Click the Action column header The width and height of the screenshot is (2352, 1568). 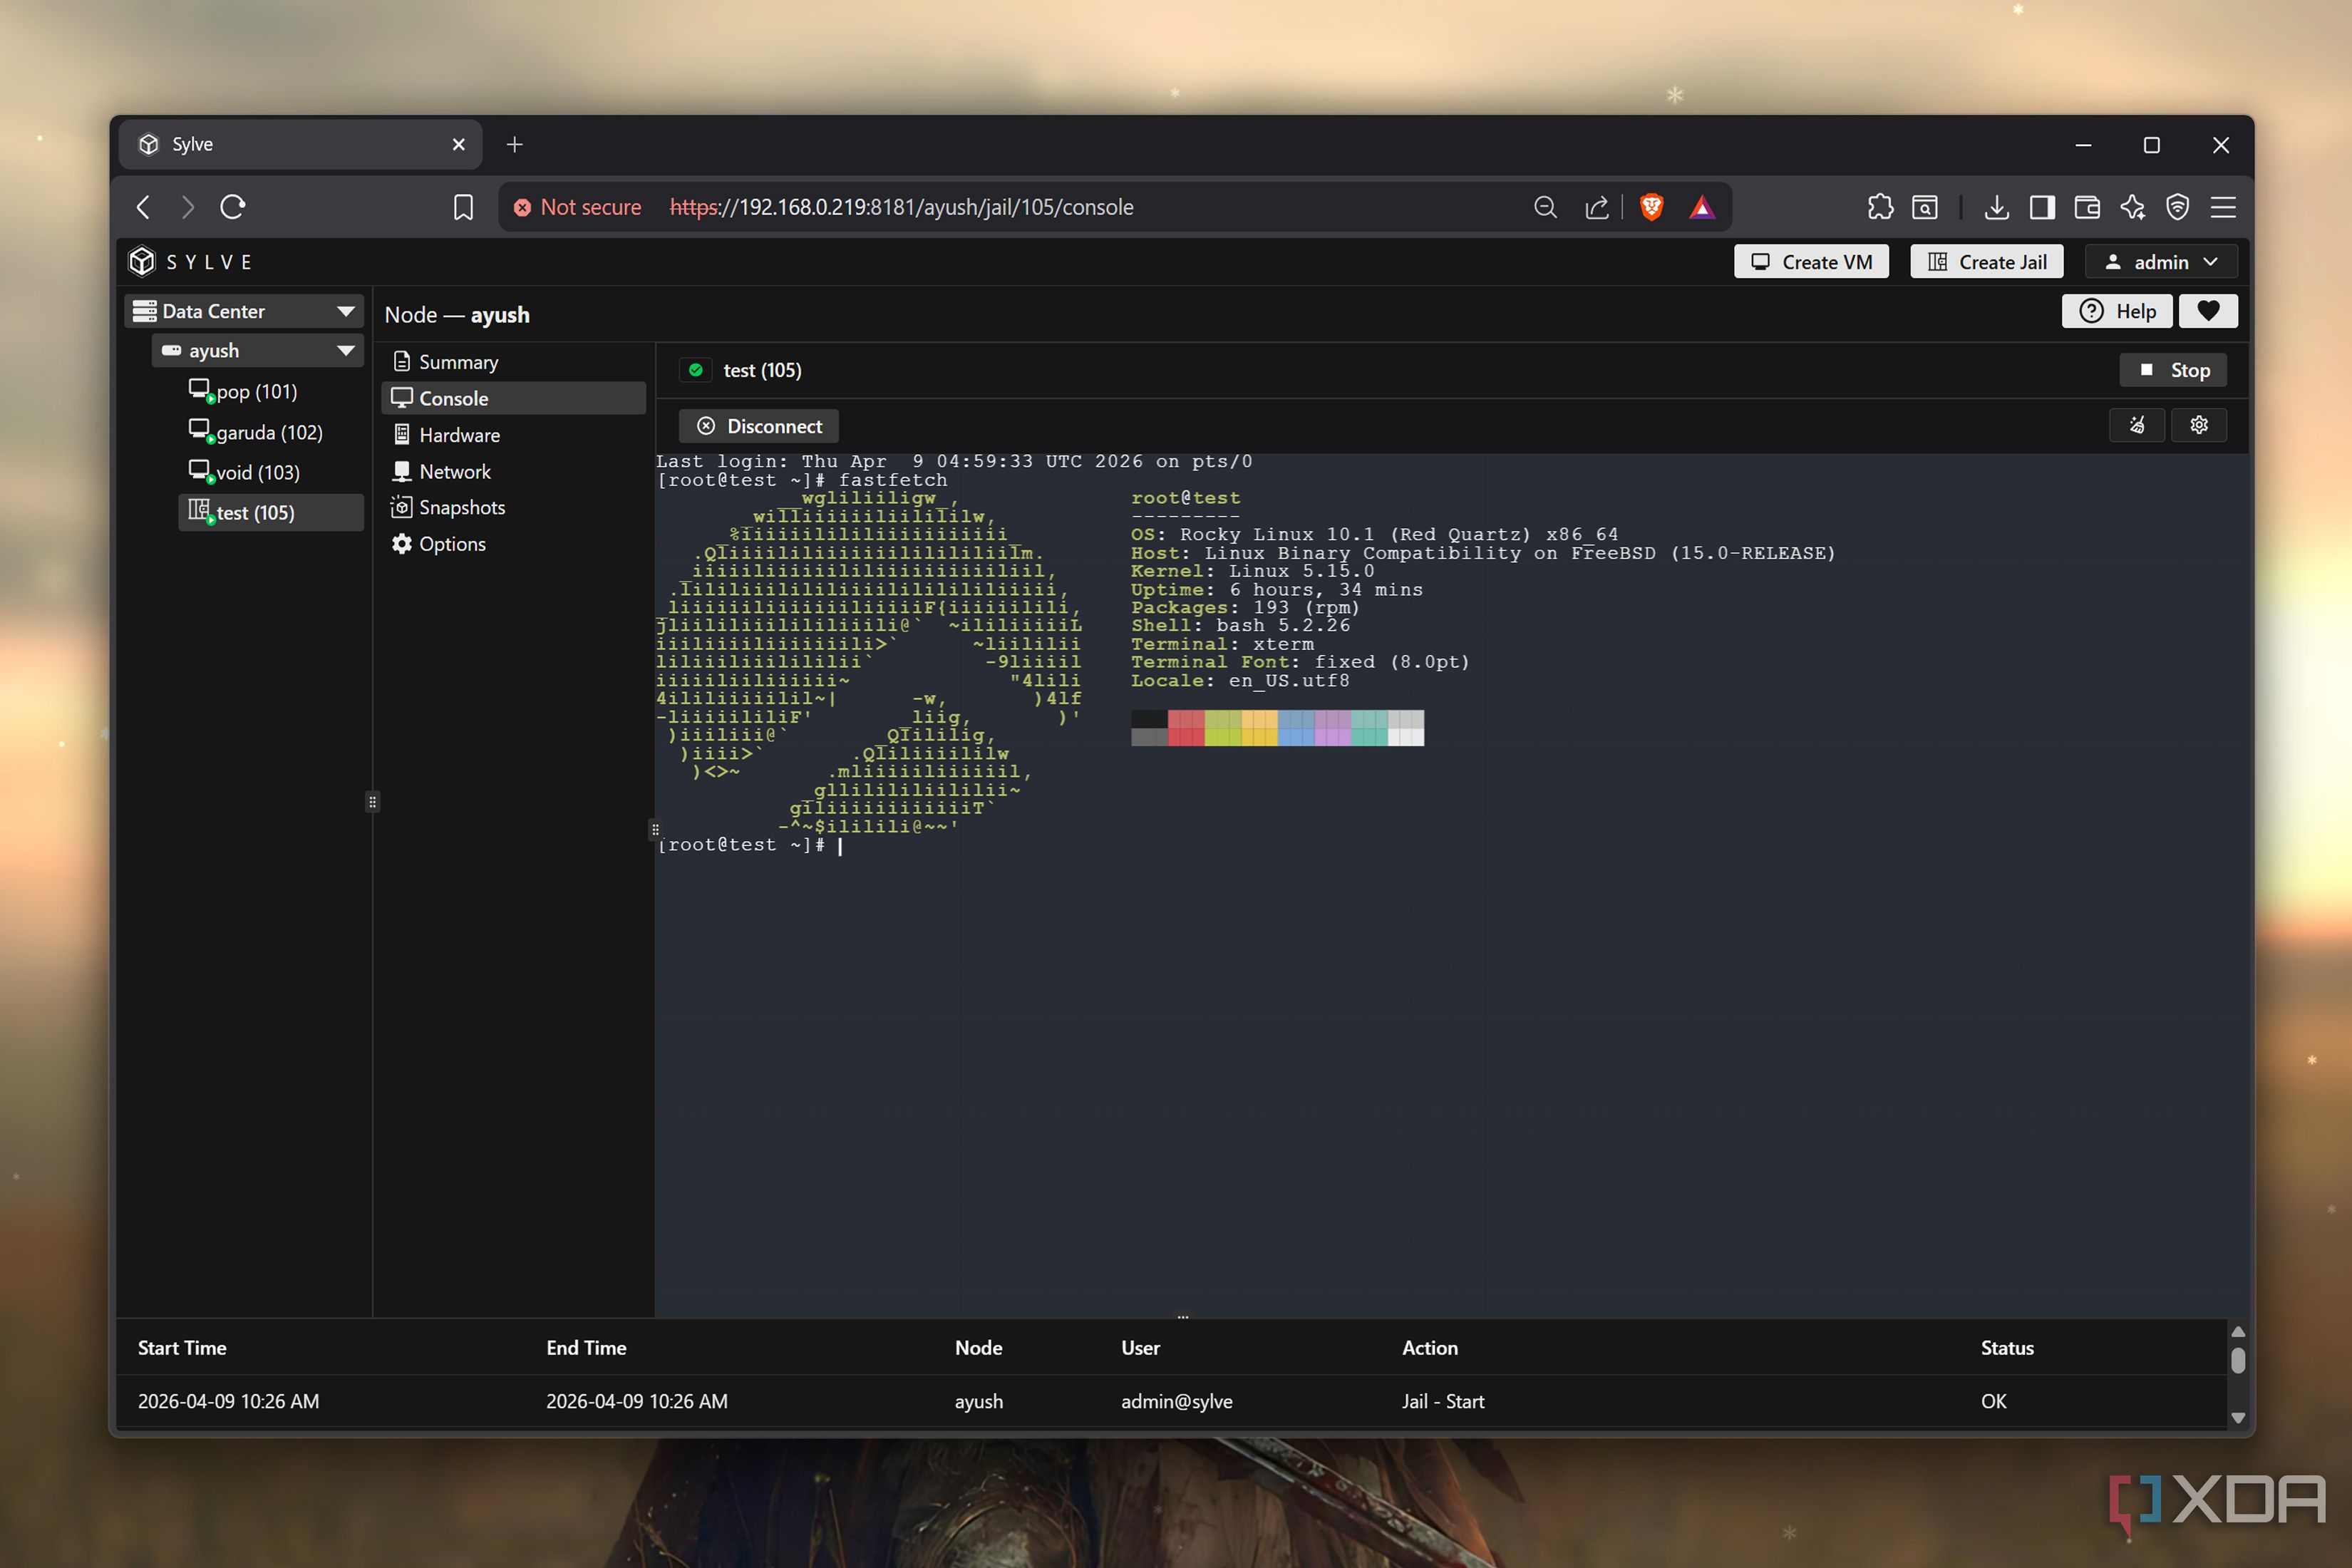(x=1430, y=1348)
